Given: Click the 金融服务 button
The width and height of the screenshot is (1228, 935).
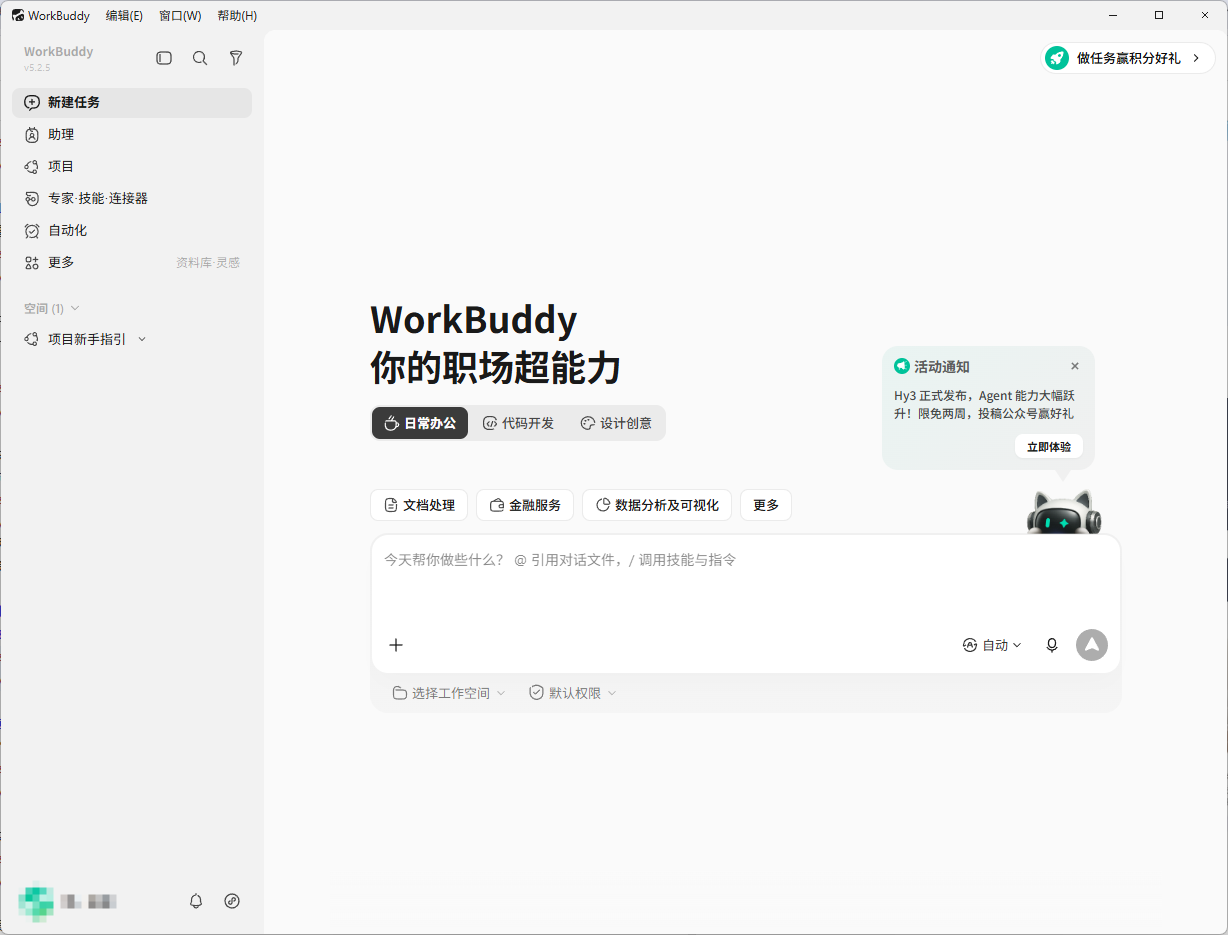Looking at the screenshot, I should click(525, 505).
